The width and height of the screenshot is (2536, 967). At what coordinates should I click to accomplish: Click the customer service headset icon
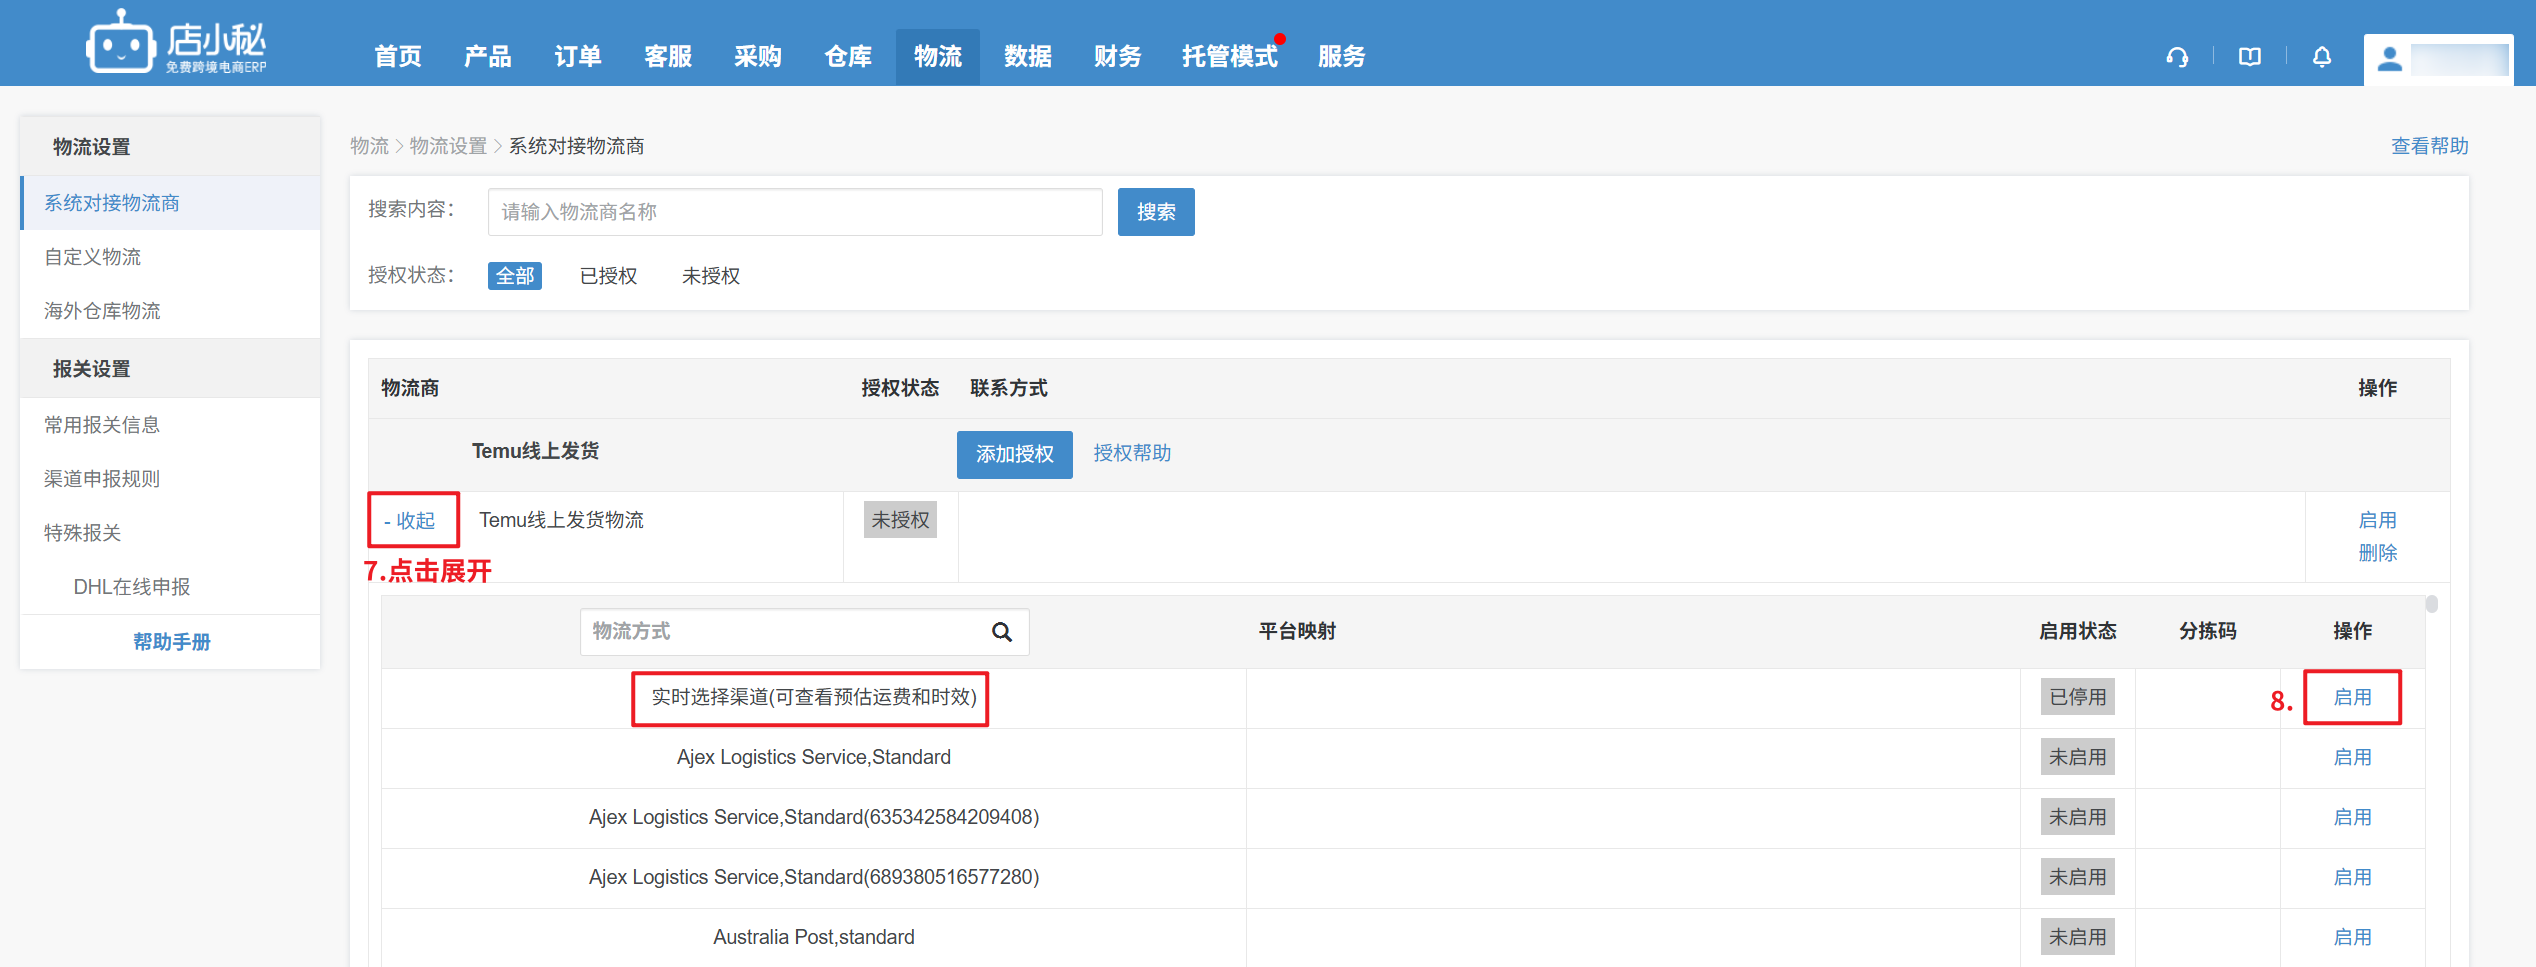click(2177, 57)
